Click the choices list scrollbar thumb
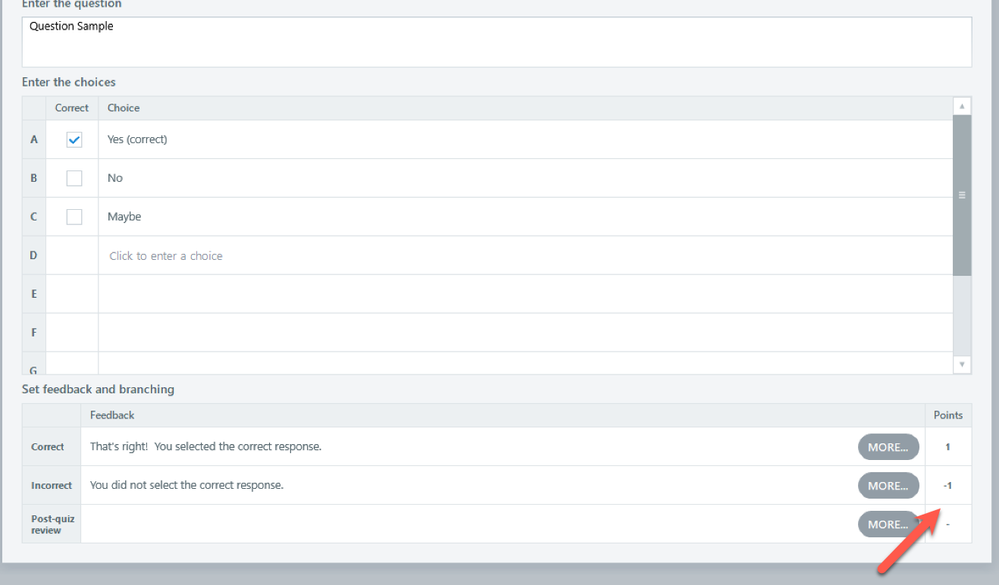This screenshot has height=585, width=999. 962,195
